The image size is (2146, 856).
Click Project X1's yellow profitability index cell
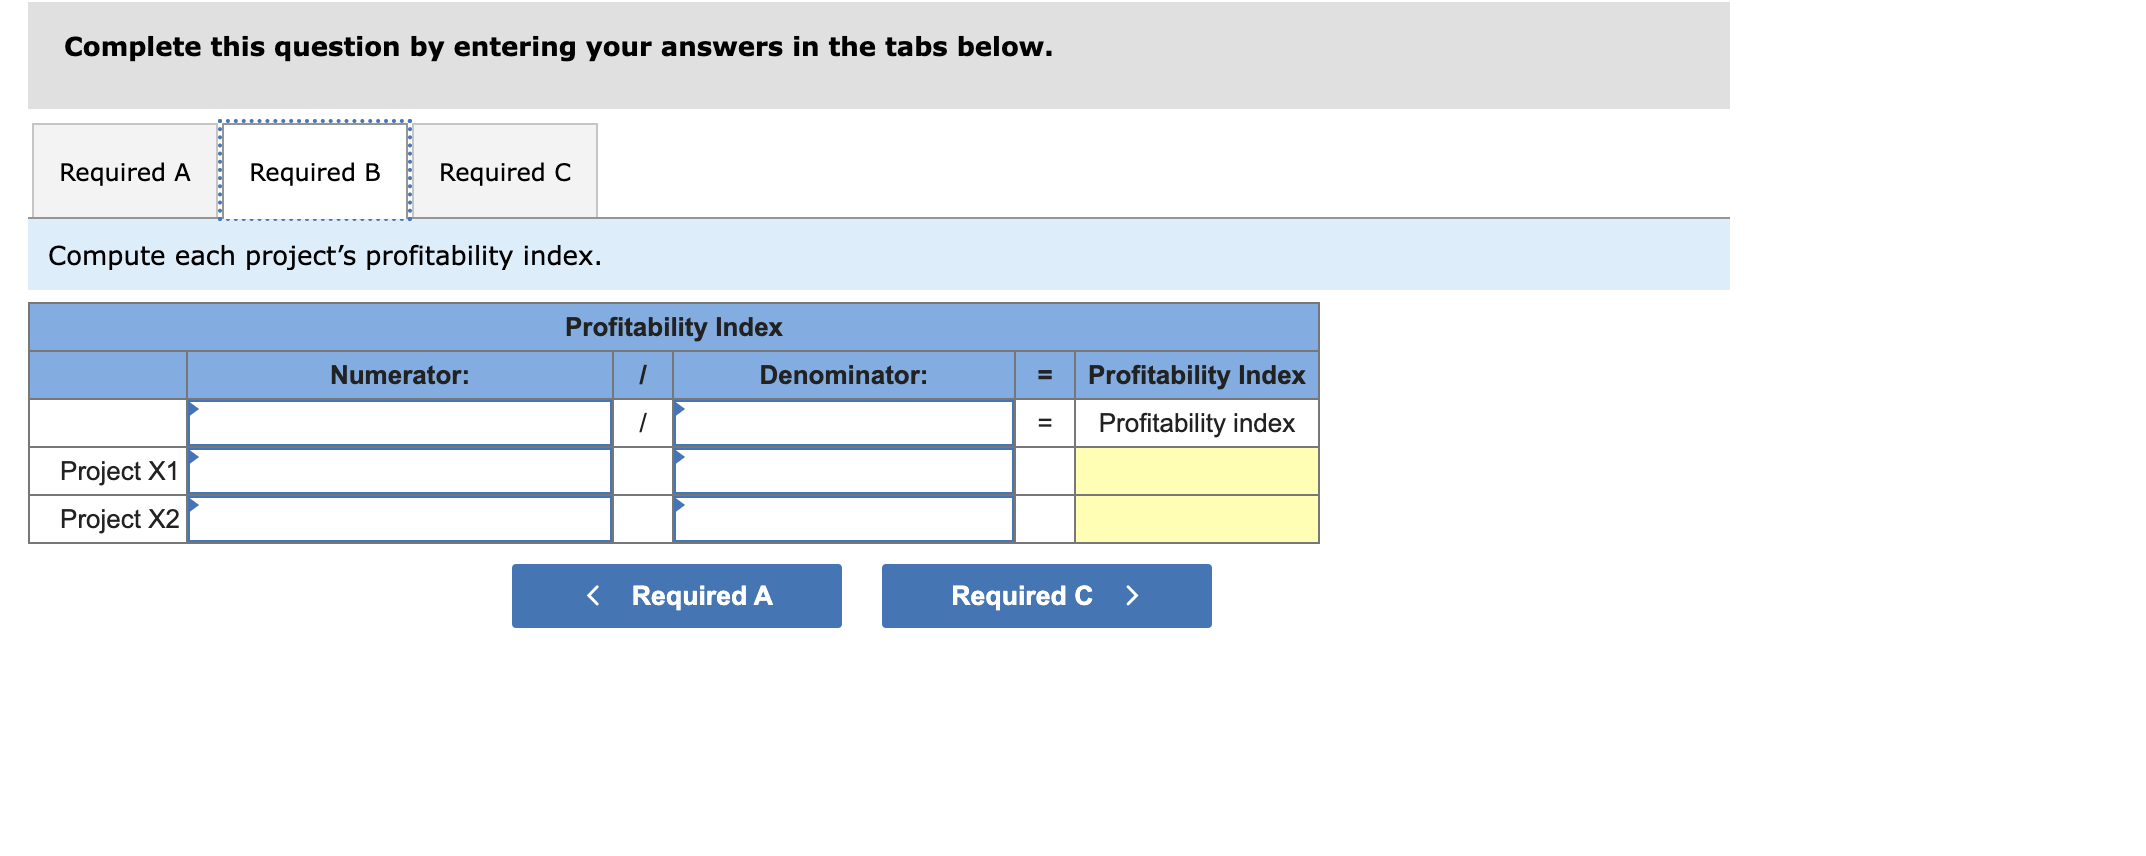click(x=1196, y=470)
